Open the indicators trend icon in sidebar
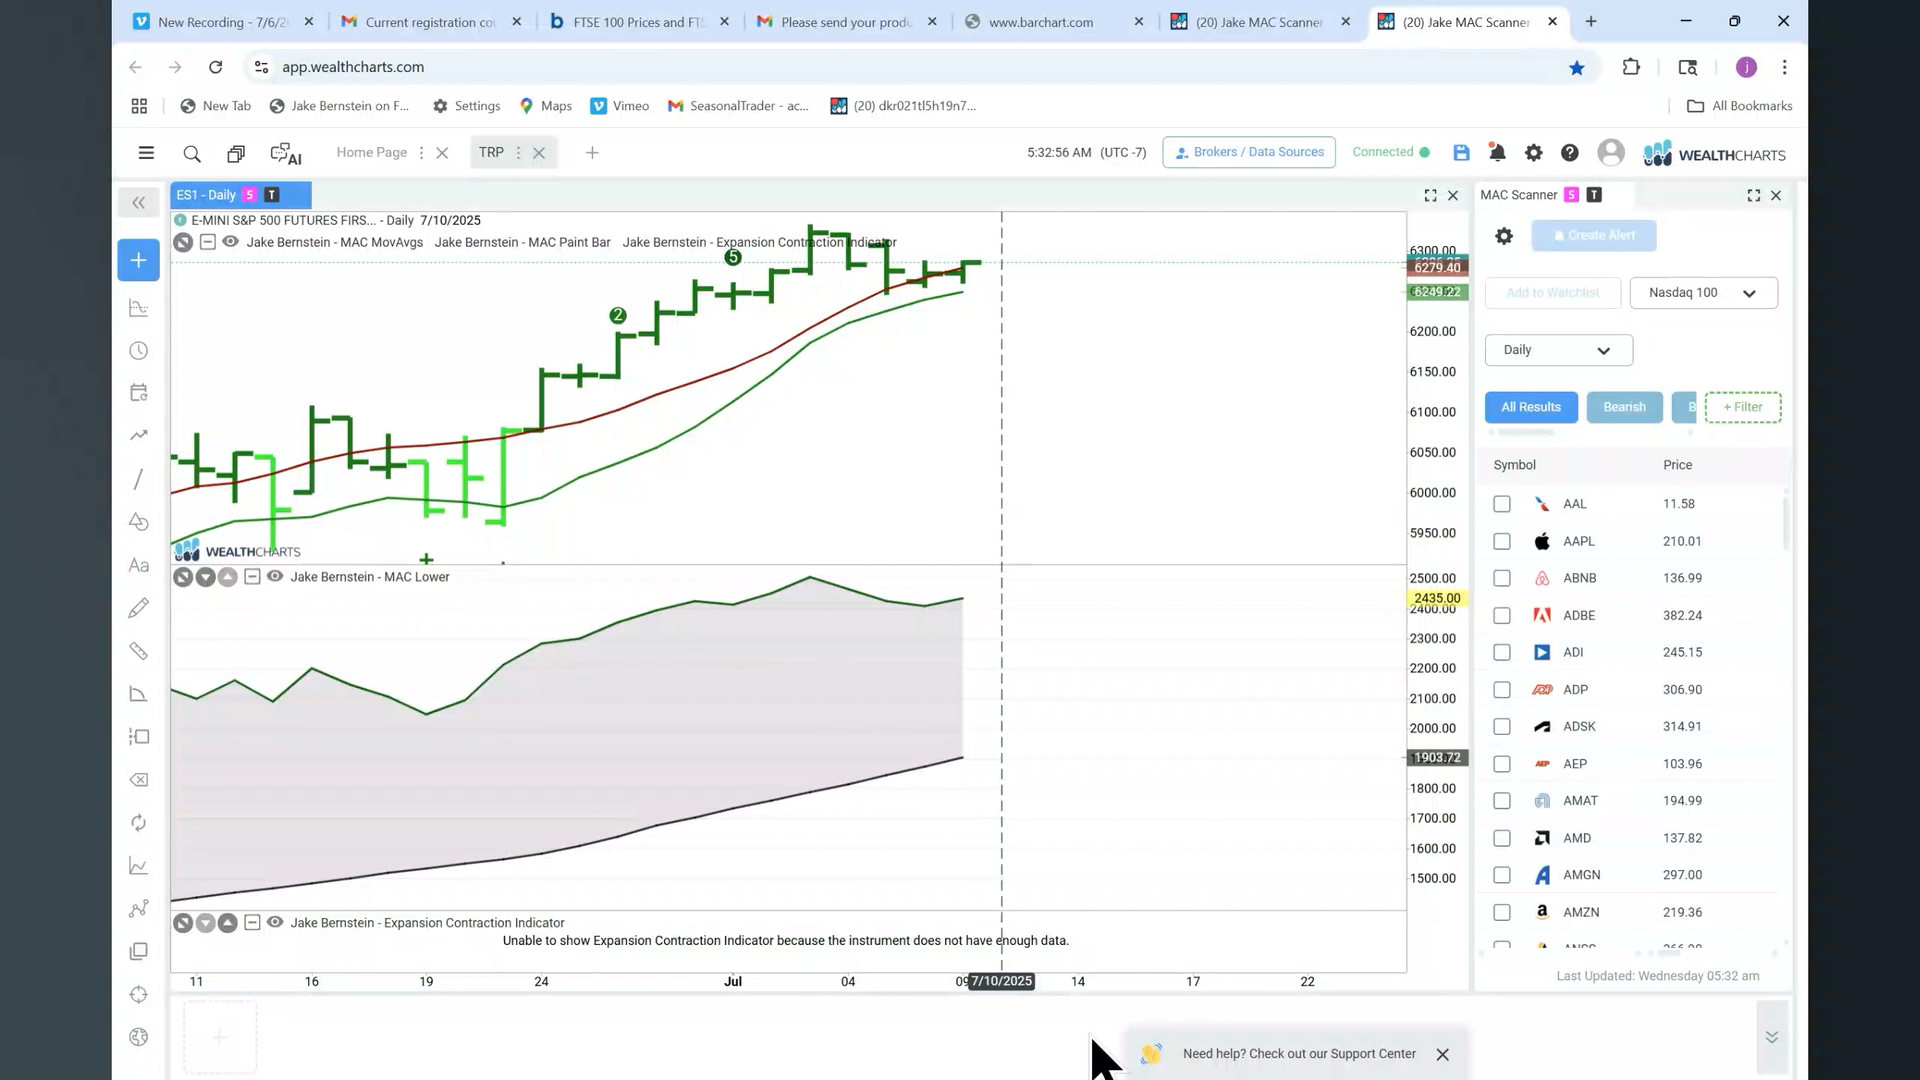 point(139,435)
